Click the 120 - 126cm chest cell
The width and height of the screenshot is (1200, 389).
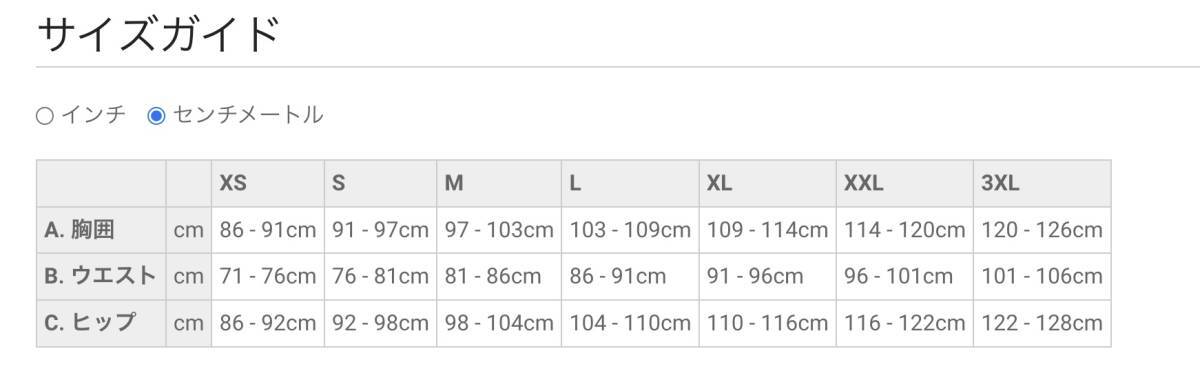(1042, 230)
